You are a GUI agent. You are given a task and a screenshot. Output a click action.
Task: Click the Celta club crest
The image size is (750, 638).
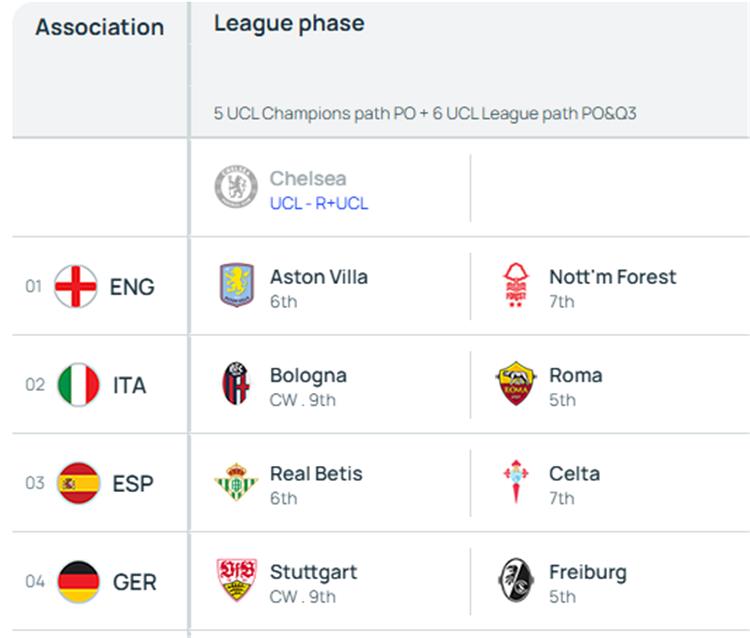tap(516, 483)
